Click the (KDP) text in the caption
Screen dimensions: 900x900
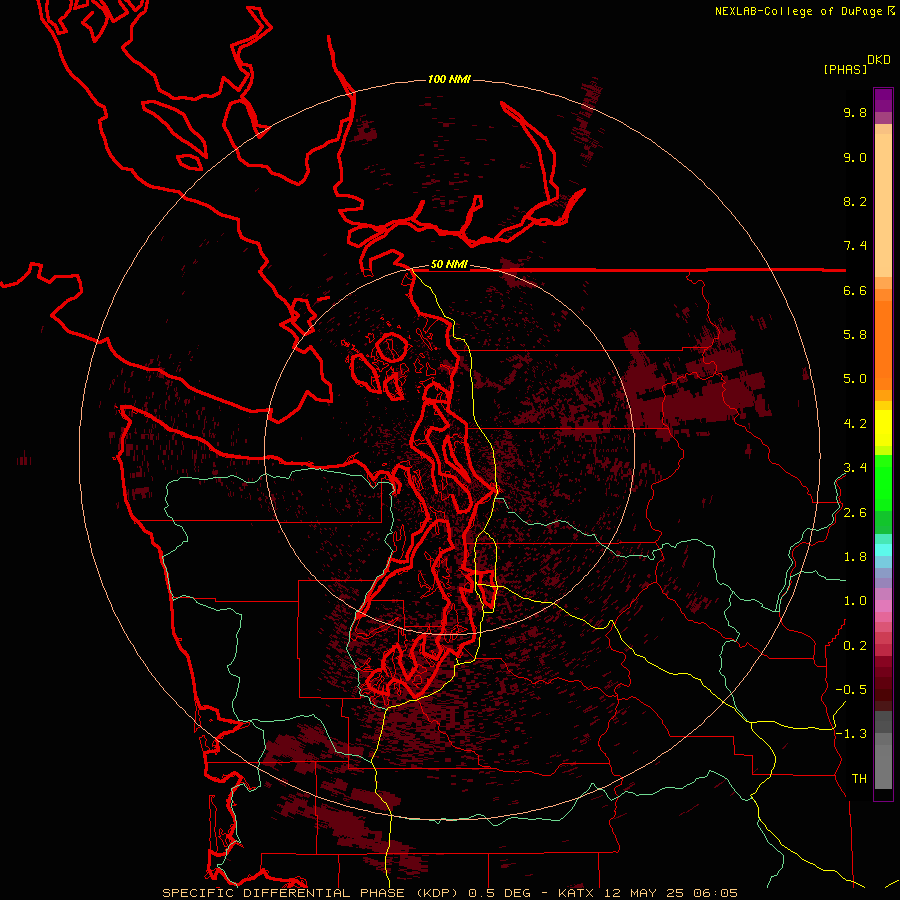438,893
